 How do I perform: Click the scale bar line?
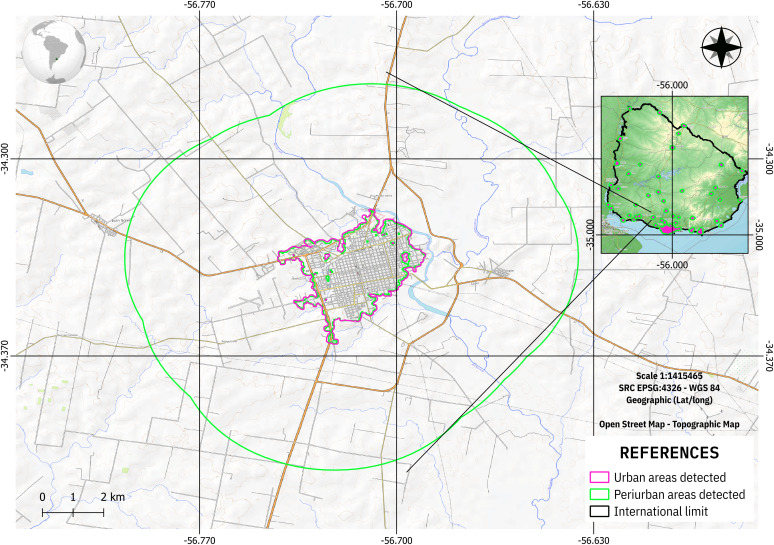pyautogui.click(x=73, y=512)
